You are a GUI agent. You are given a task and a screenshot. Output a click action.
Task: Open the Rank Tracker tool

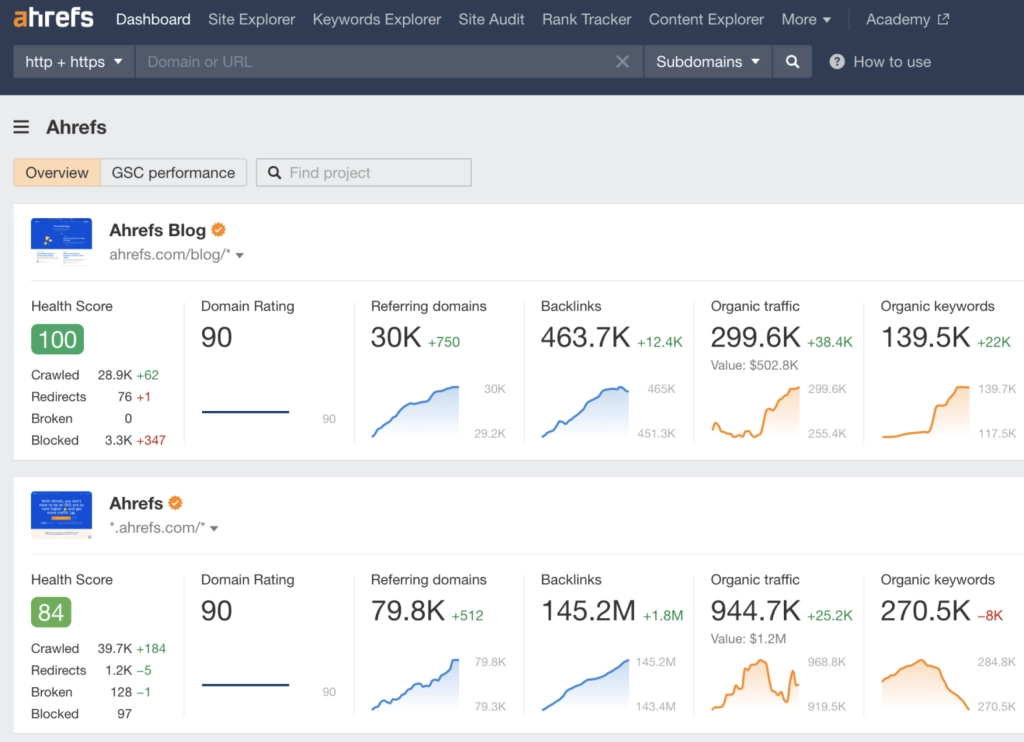click(587, 19)
